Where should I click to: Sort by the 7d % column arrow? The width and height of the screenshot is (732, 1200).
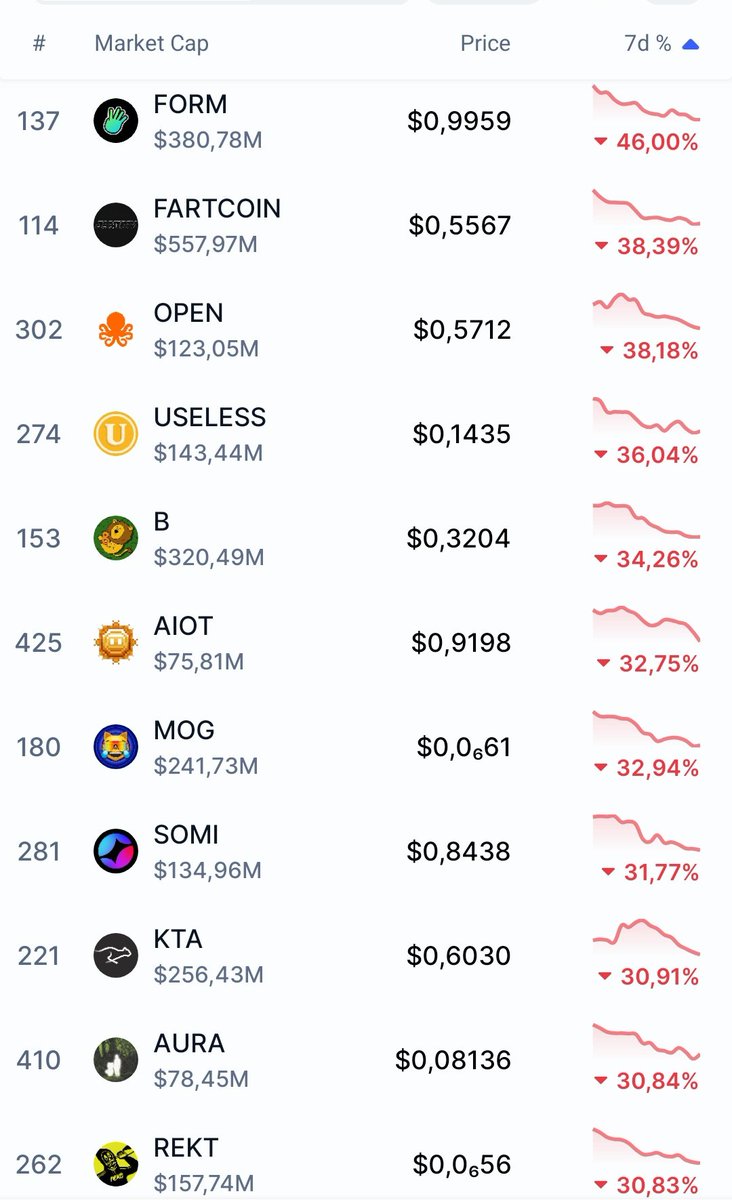coord(690,44)
